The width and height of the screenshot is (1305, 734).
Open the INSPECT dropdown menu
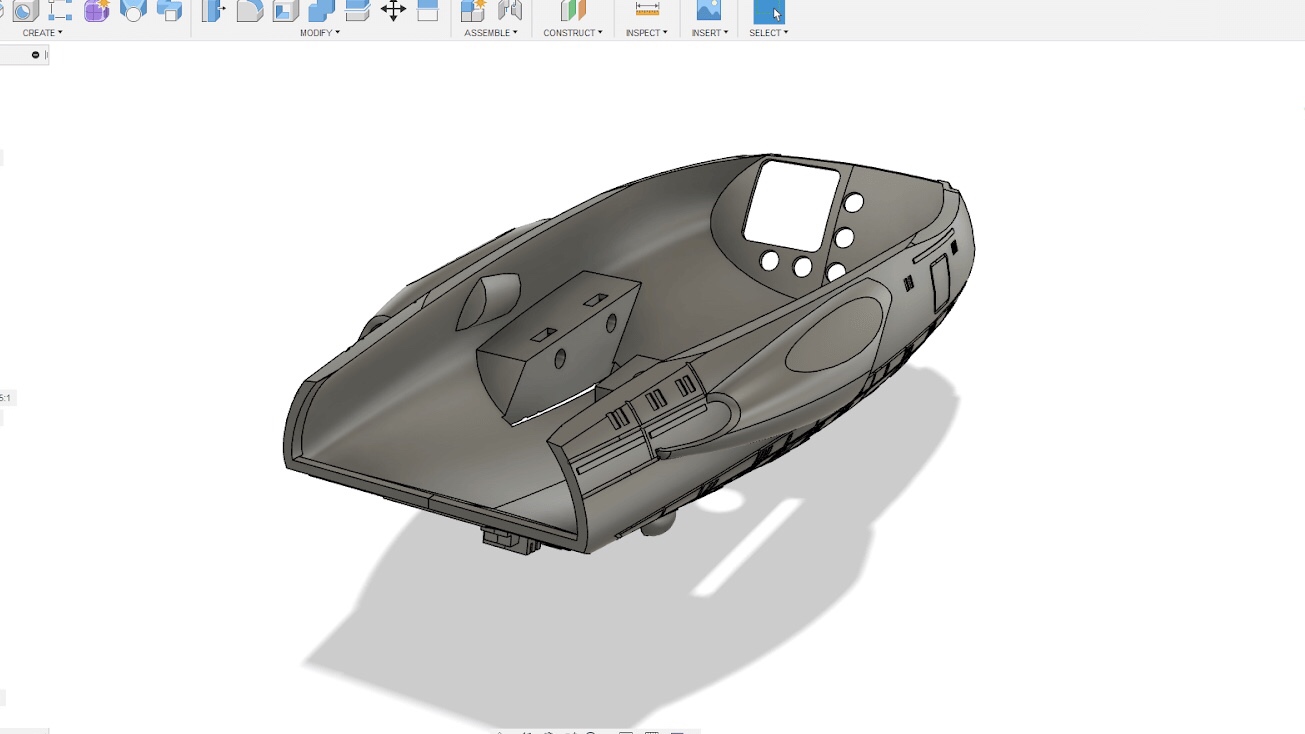point(647,33)
